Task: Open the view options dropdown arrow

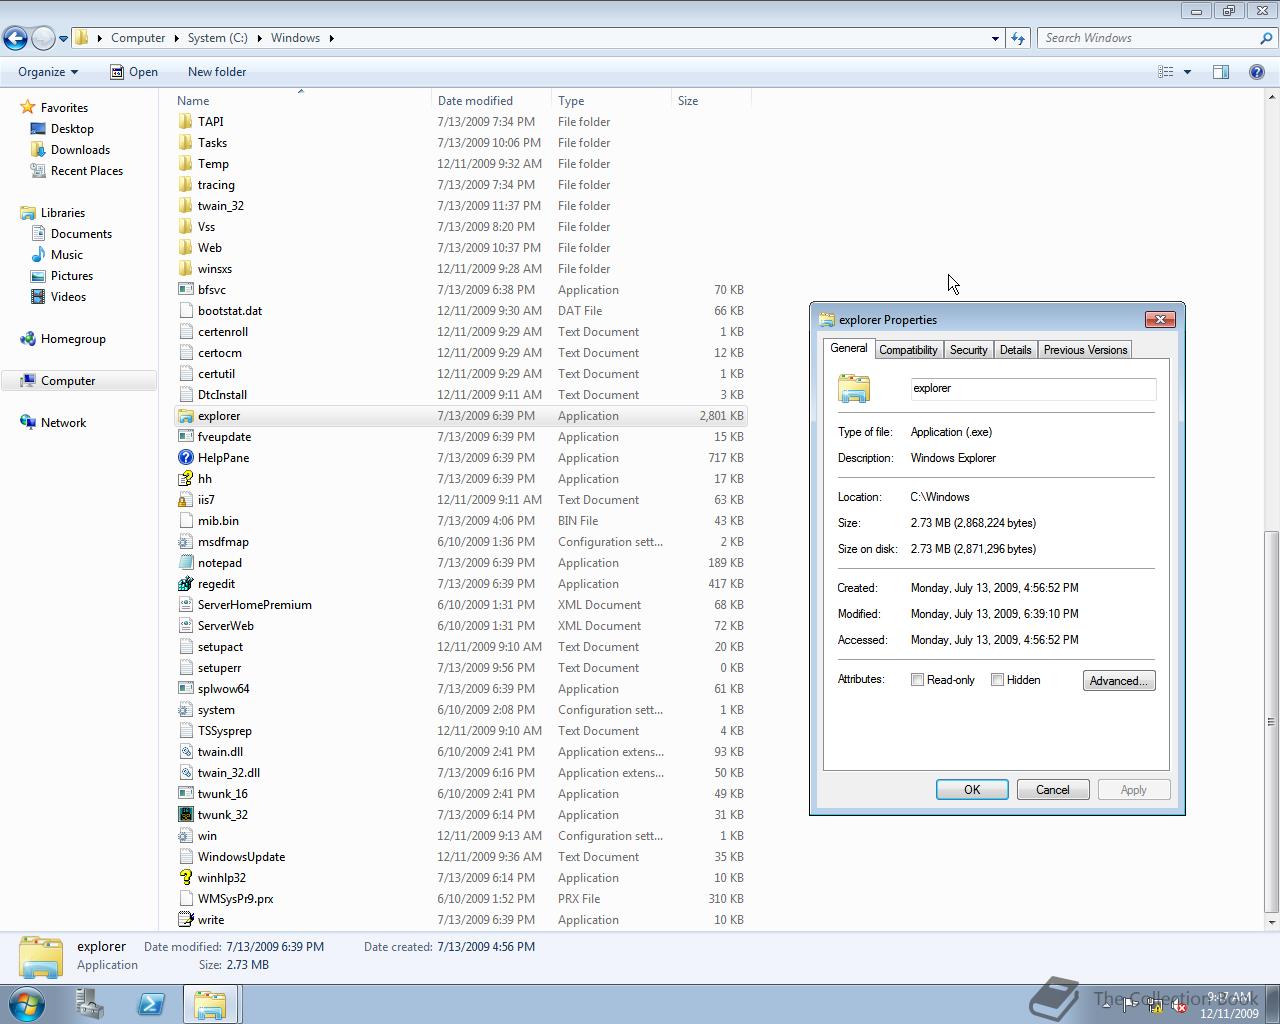Action: pyautogui.click(x=1187, y=72)
